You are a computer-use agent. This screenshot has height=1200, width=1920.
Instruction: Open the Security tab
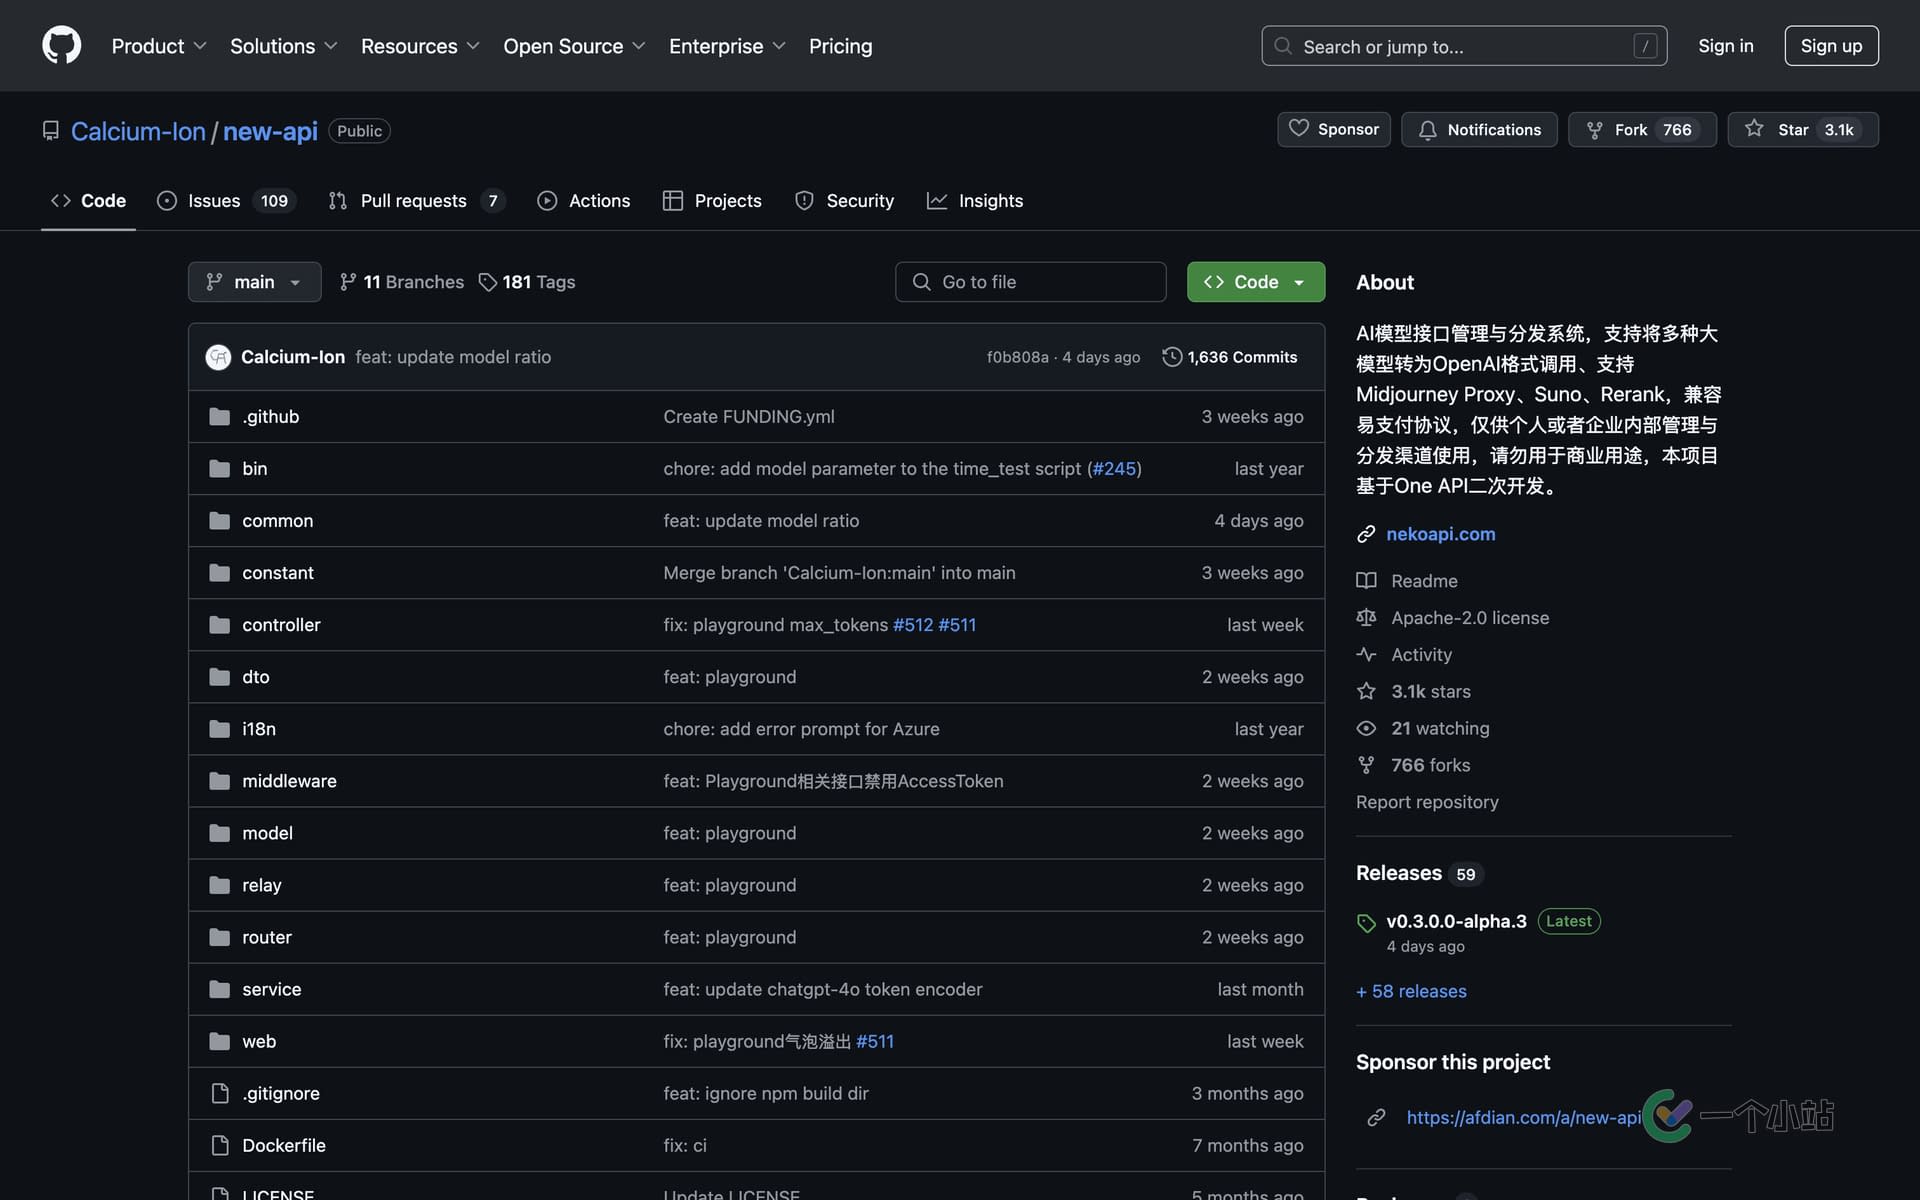coord(844,201)
